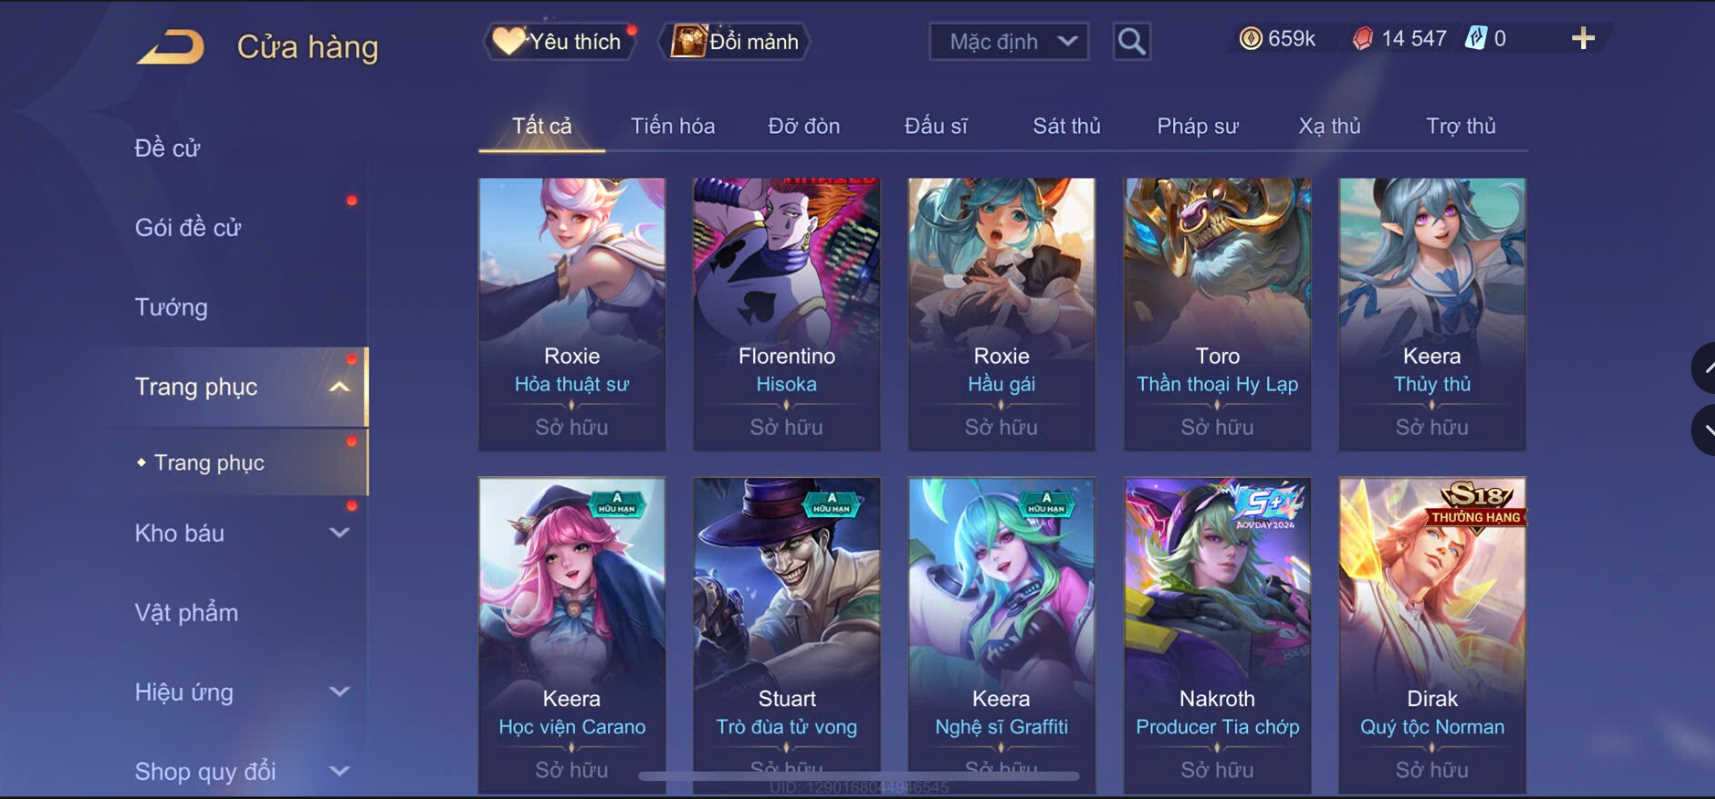Open Florentino Hisoka skin card
The image size is (1715, 799).
click(787, 314)
